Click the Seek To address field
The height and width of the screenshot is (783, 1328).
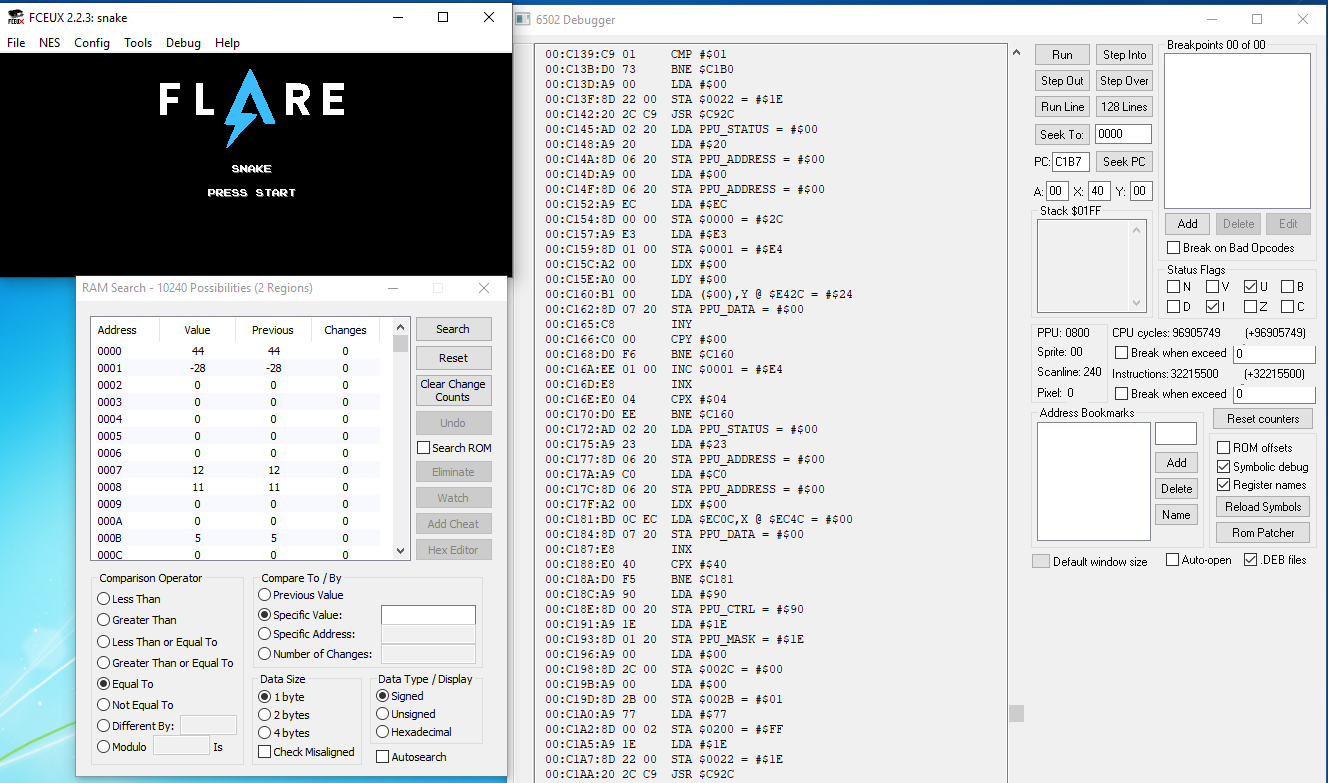click(x=1124, y=134)
